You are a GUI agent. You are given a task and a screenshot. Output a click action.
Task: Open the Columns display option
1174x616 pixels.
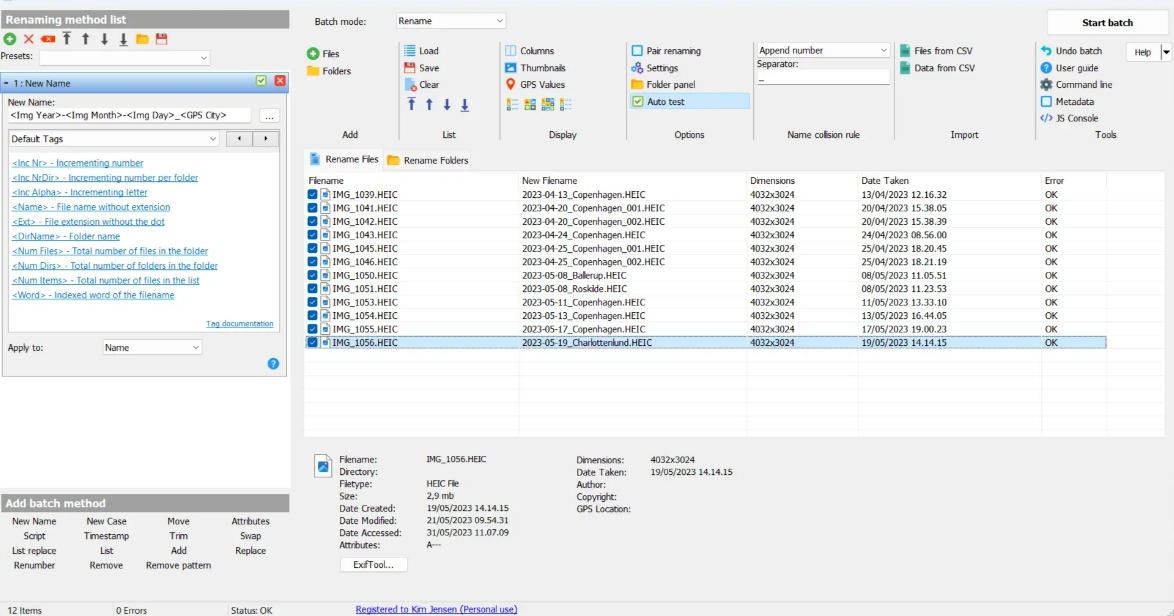pos(529,51)
